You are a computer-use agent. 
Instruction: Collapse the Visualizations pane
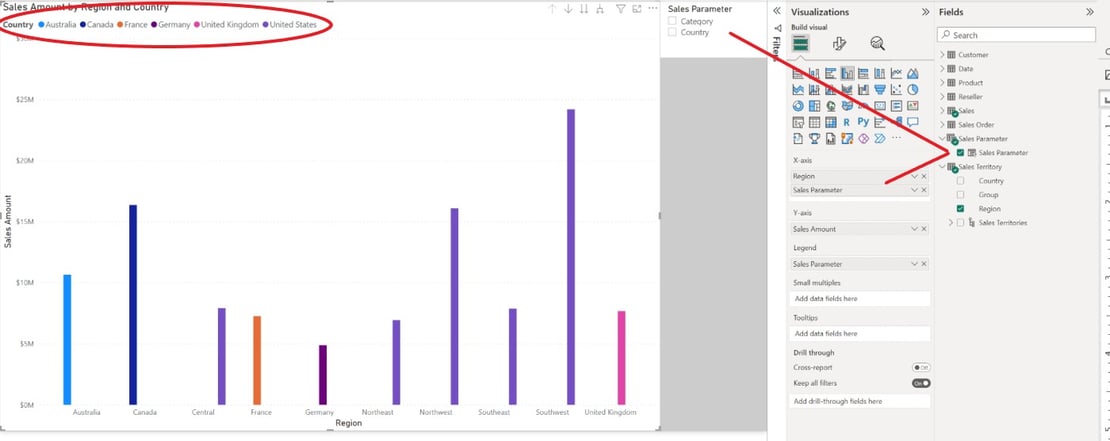[x=924, y=12]
